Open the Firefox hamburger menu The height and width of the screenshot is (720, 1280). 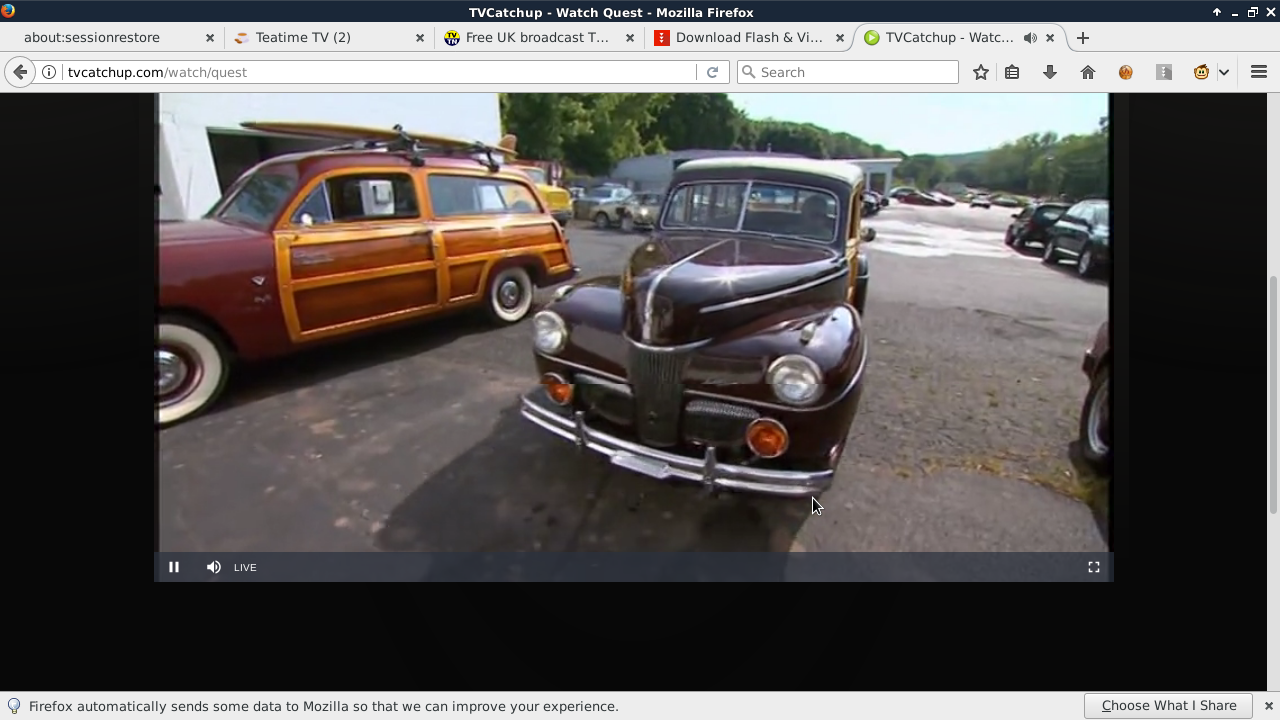click(x=1259, y=72)
